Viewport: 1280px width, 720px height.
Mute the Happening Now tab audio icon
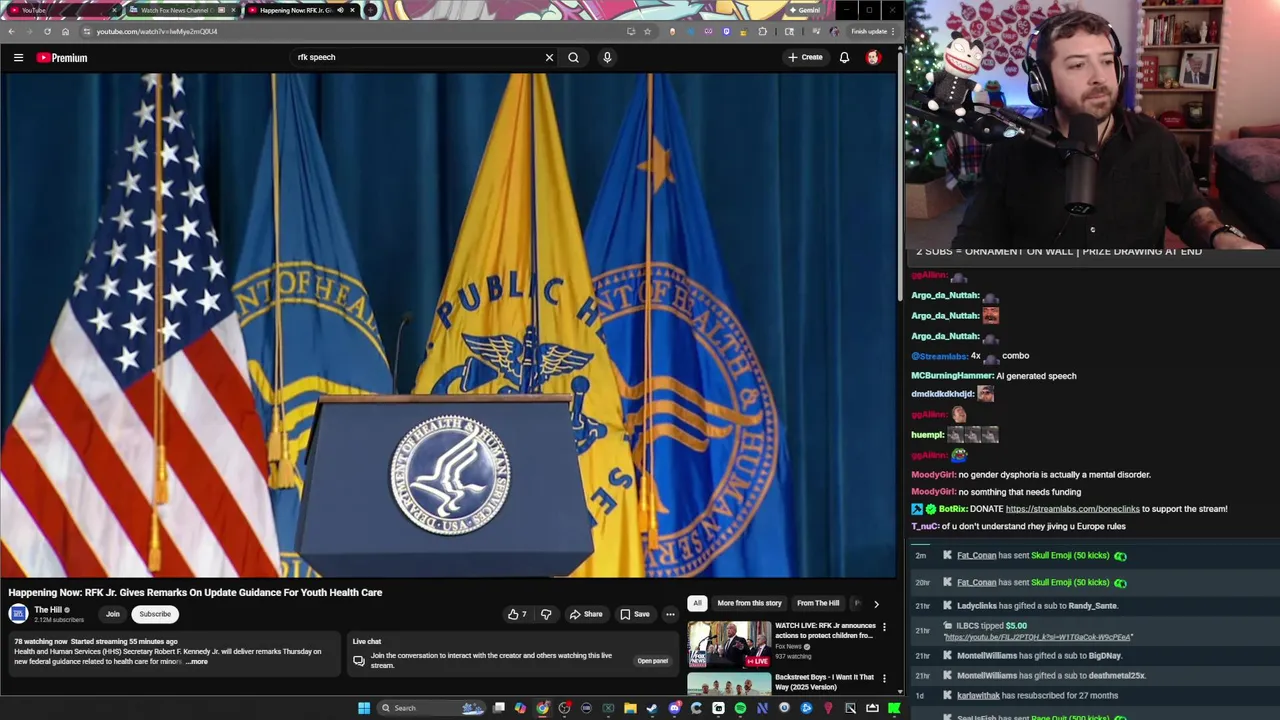coord(340,10)
